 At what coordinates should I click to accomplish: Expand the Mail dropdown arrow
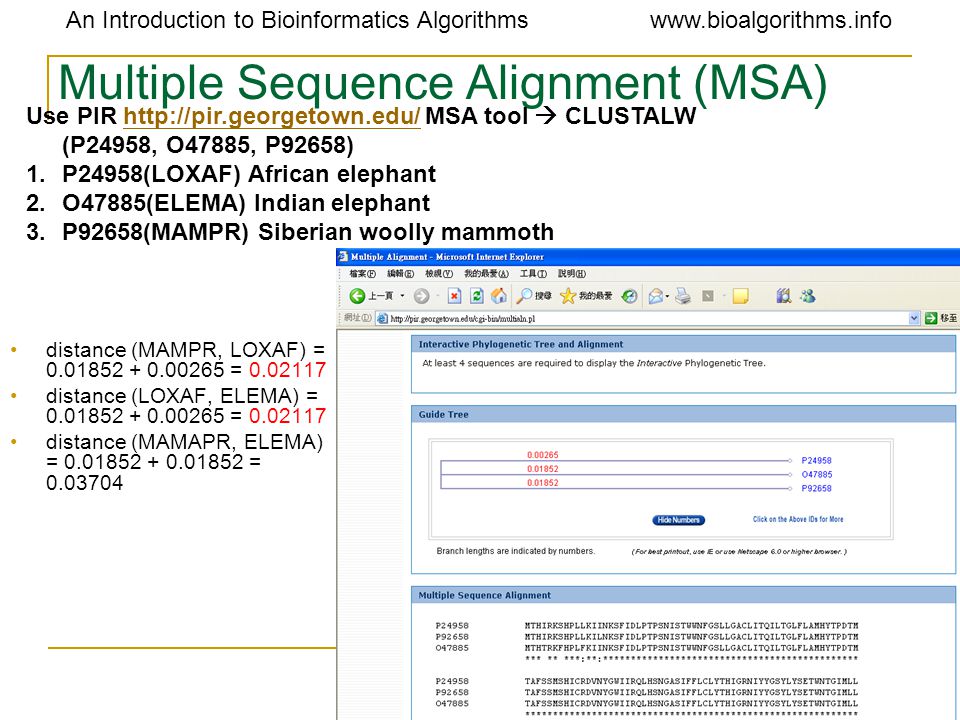[x=667, y=296]
